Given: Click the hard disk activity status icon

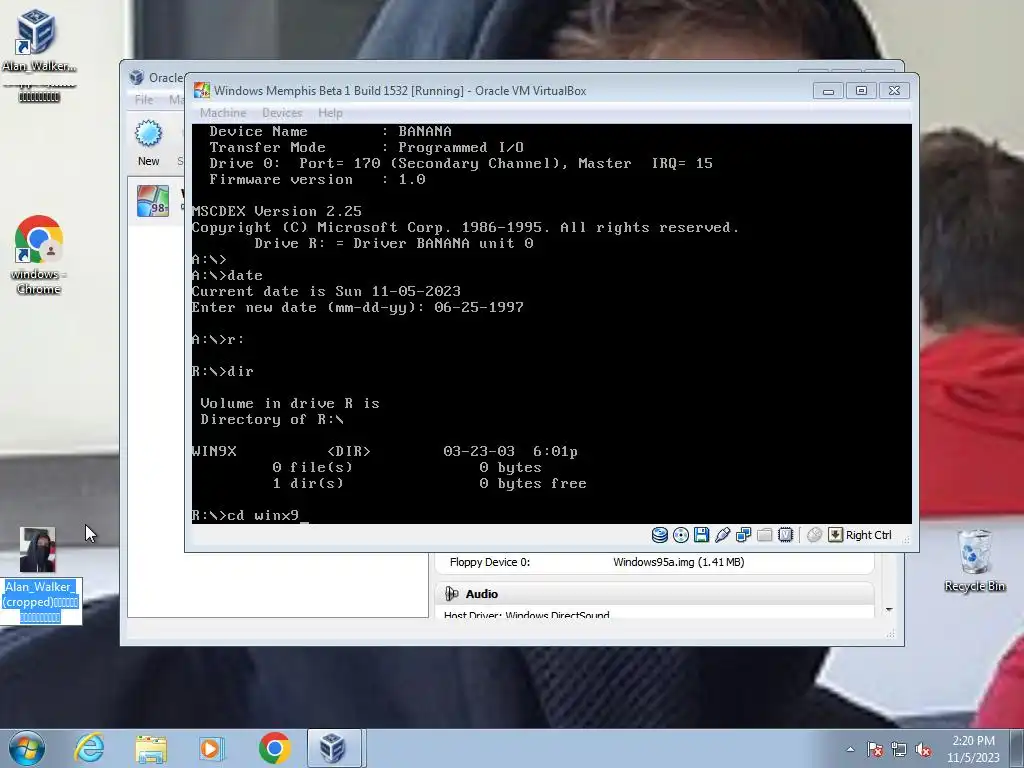Looking at the screenshot, I should click(x=660, y=535).
